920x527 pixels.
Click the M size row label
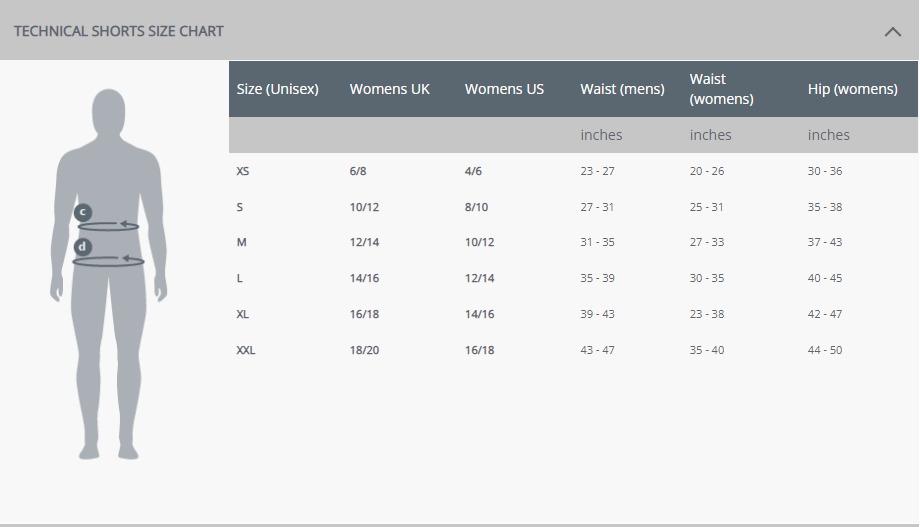point(241,243)
